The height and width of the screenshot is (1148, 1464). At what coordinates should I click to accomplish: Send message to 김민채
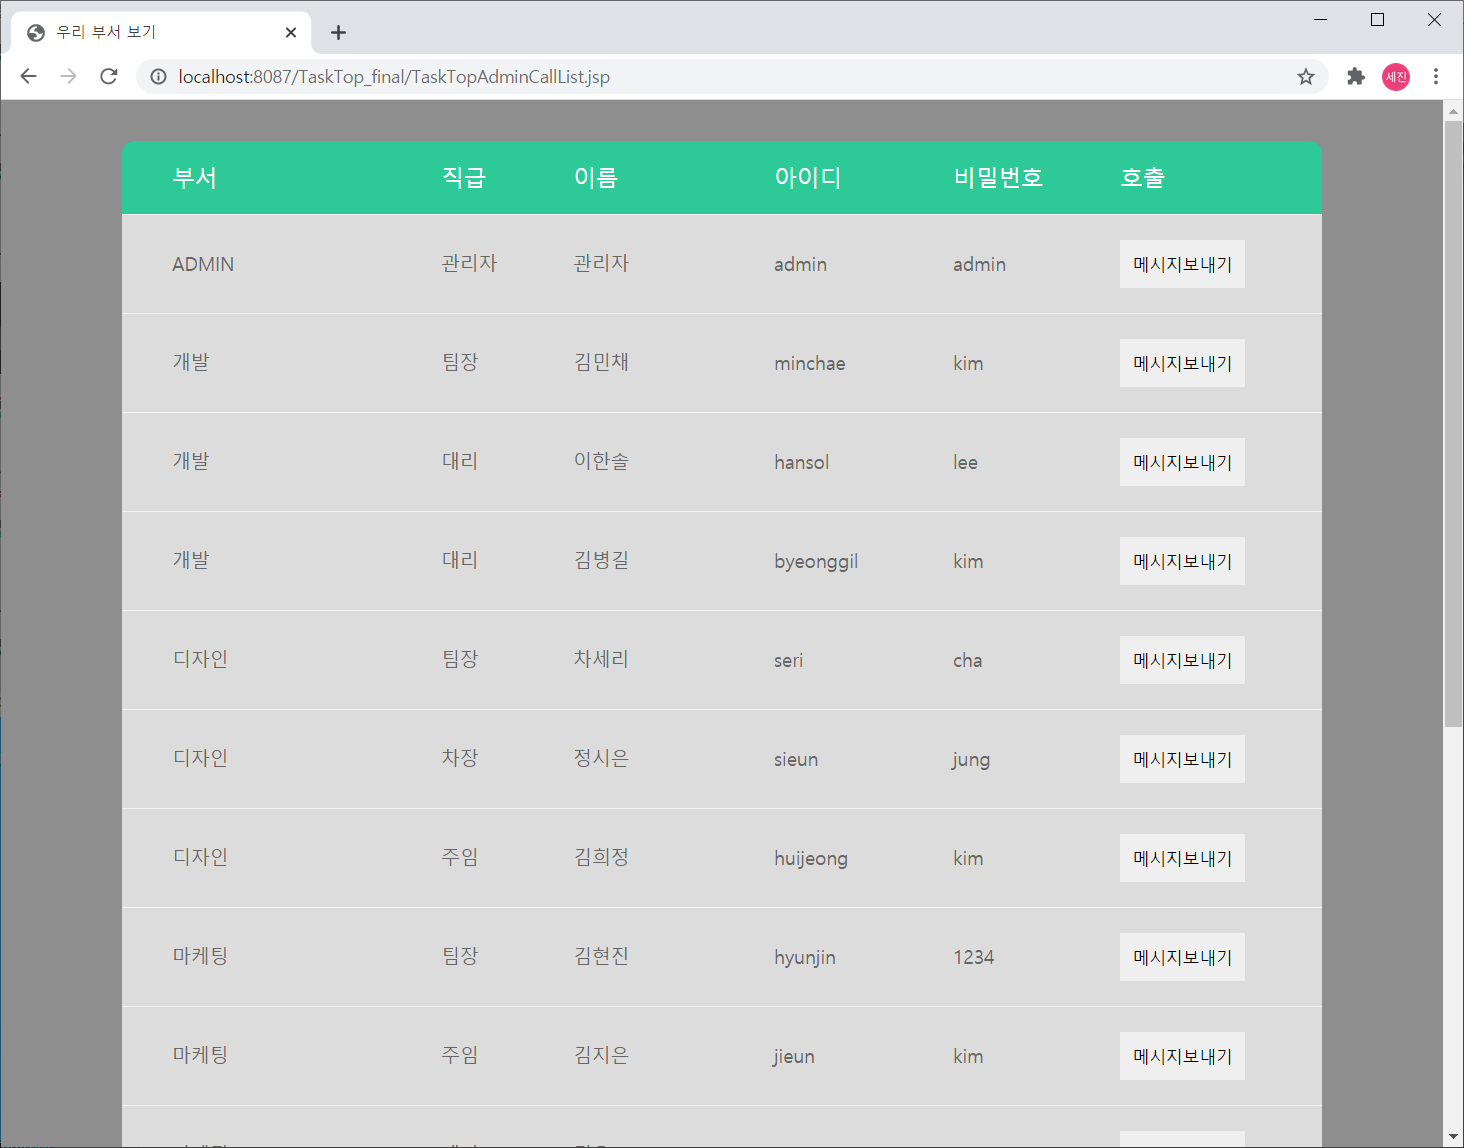(x=1182, y=363)
